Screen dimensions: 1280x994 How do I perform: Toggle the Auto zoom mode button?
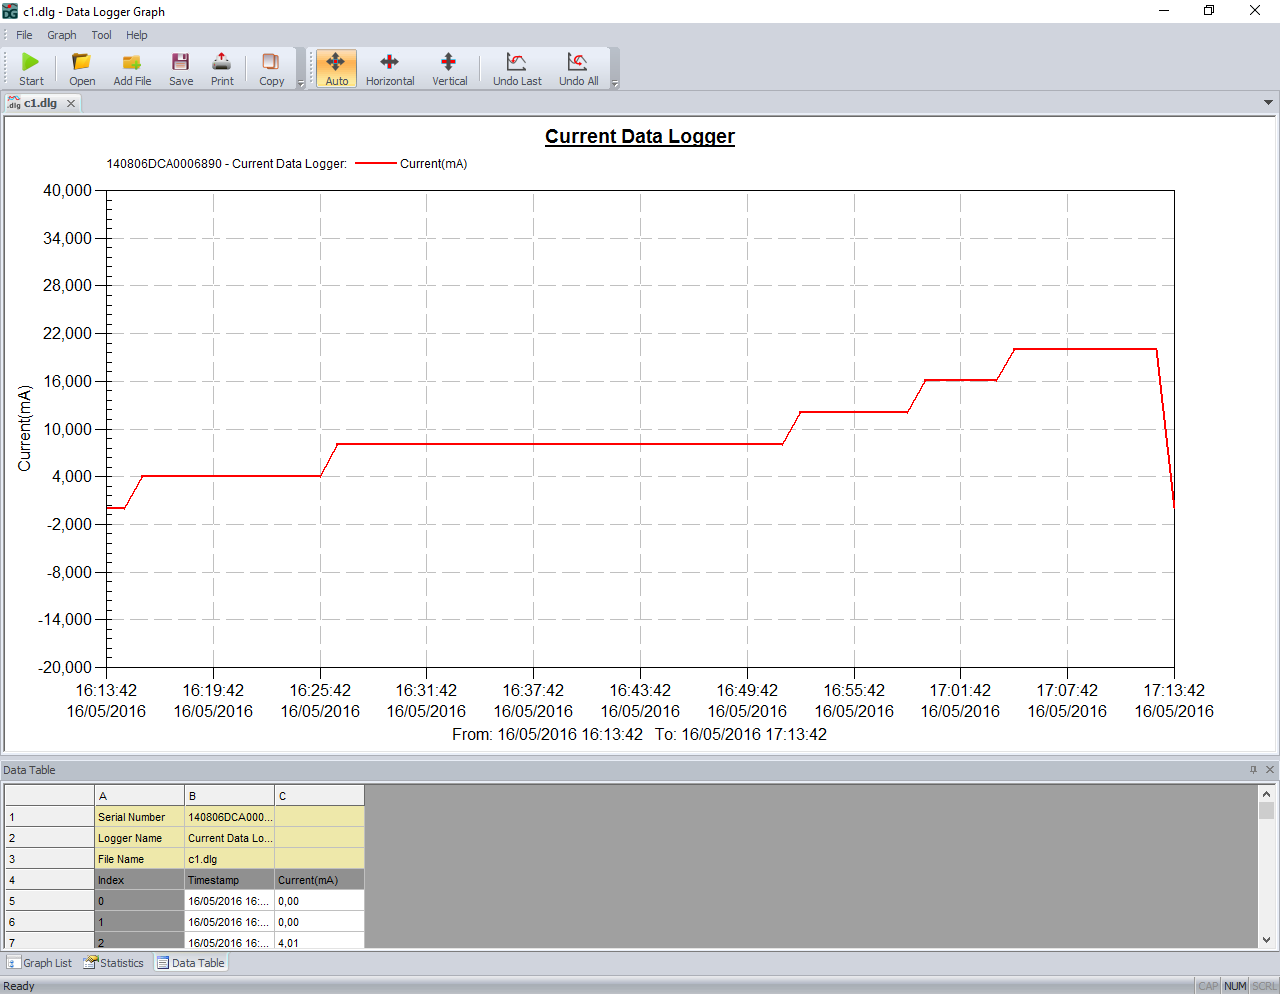click(x=337, y=69)
